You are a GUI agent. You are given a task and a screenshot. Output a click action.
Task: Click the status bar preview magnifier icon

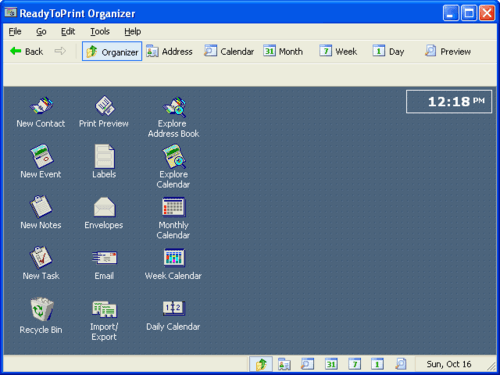click(401, 364)
